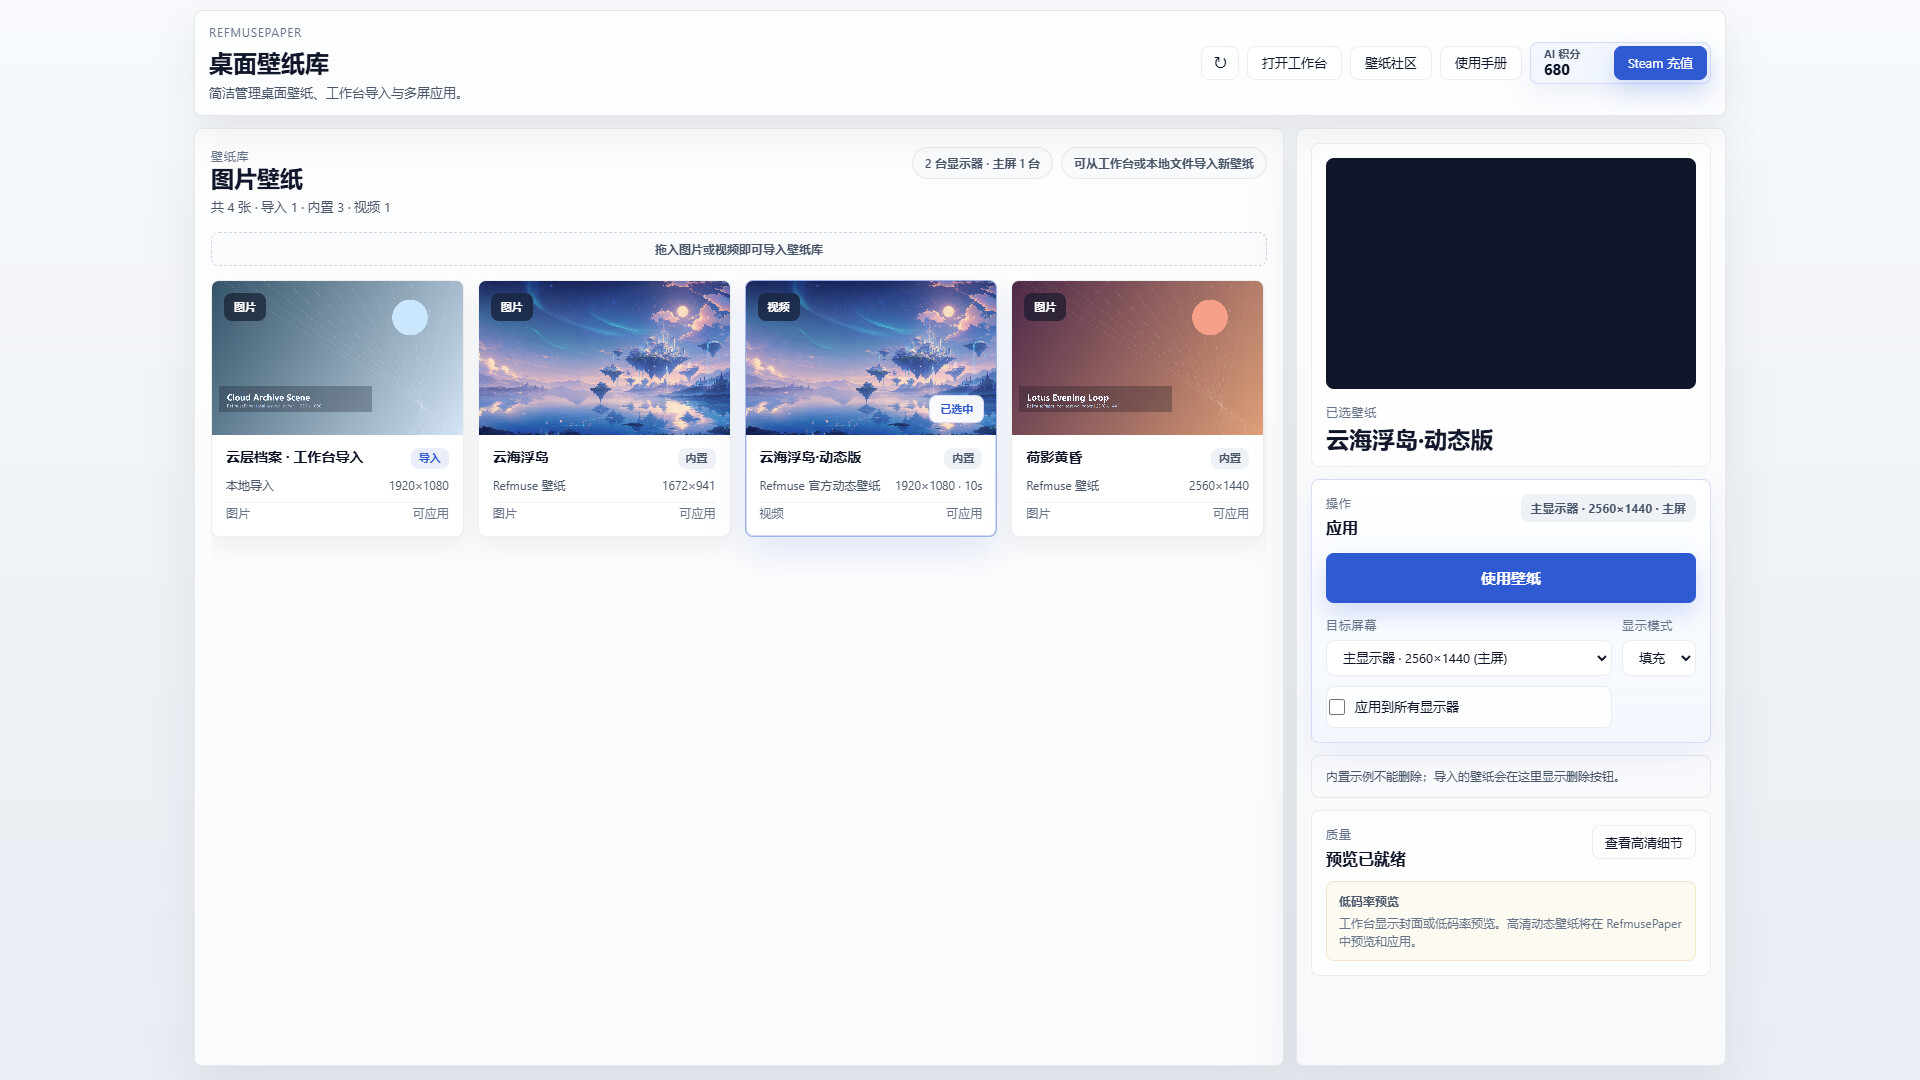Image resolution: width=1920 pixels, height=1080 pixels.
Task: Select the 云层档案 · 工作台导入 wallpaper thumbnail
Action: [337, 358]
